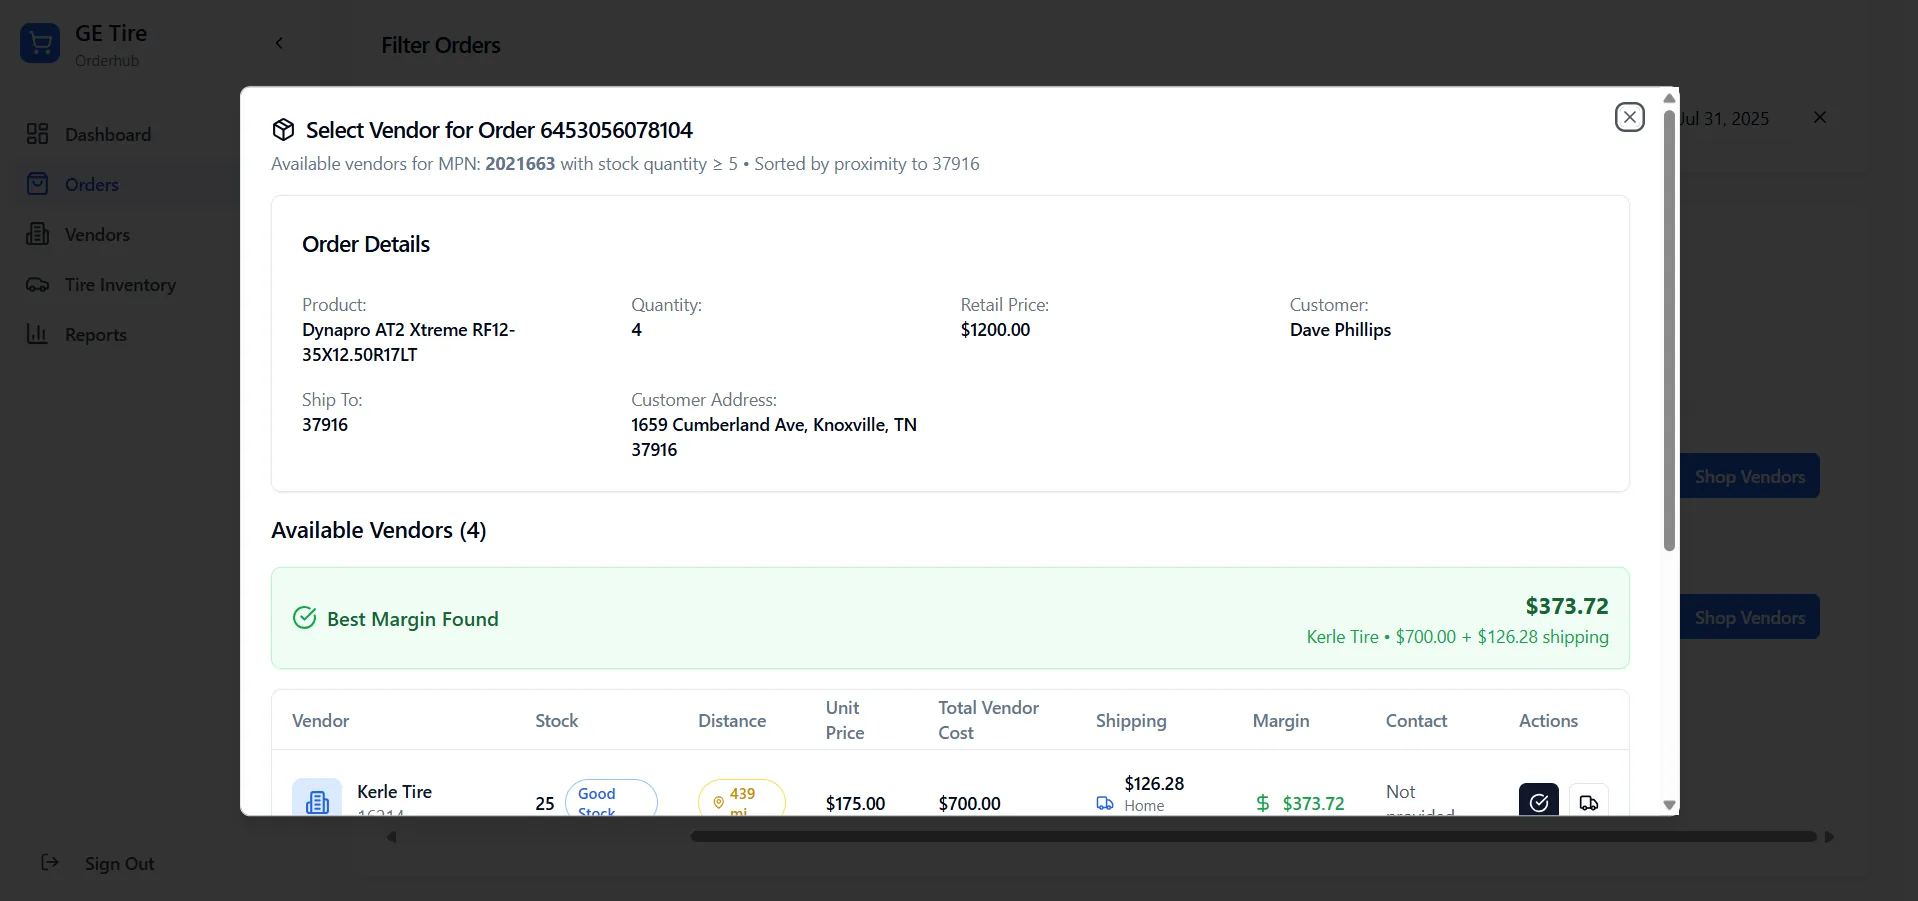Click the $175.00 unit price cell
Screen dimensions: 1918x901
click(x=855, y=803)
